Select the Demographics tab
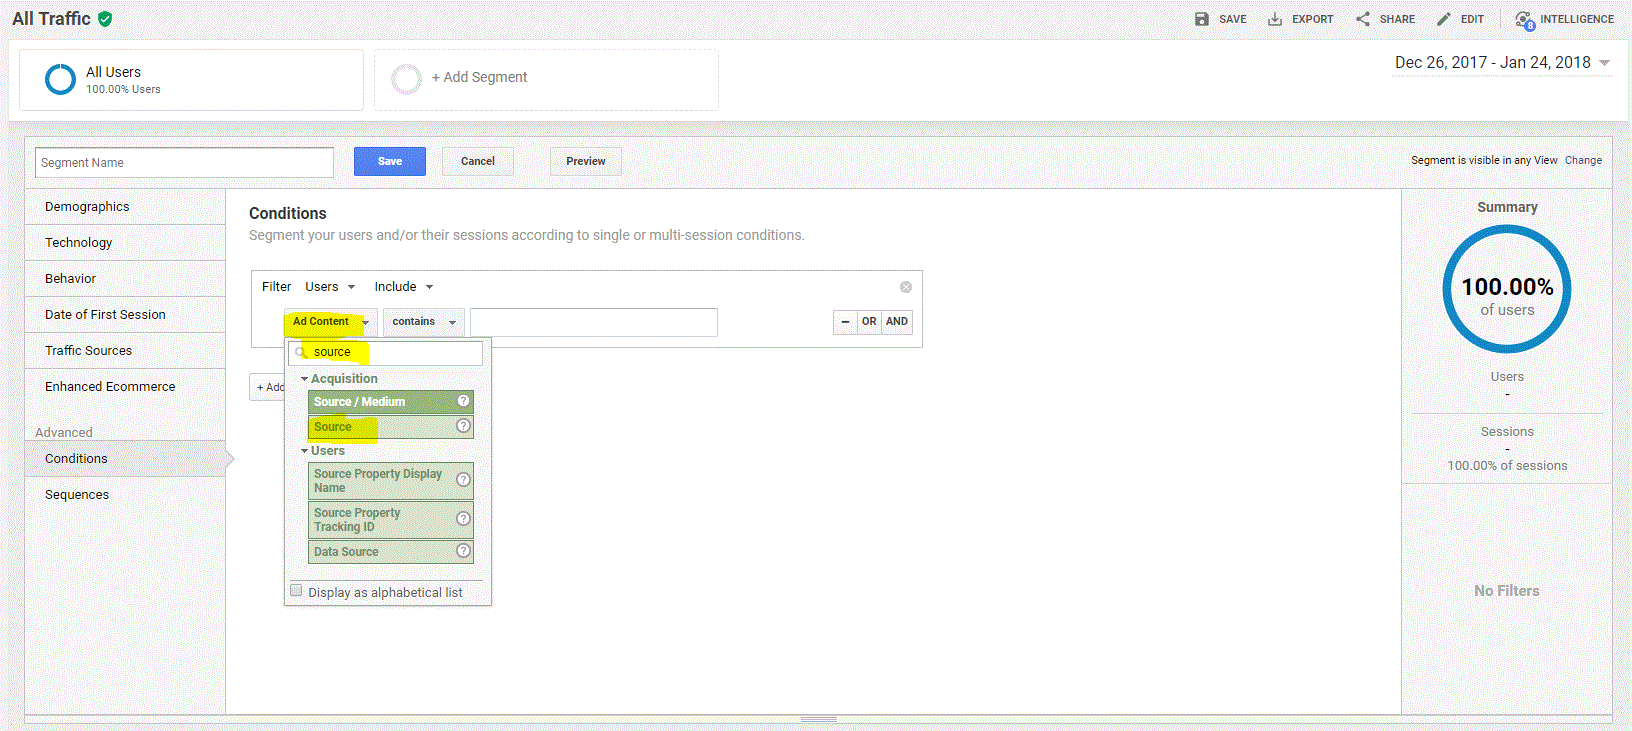 [87, 207]
